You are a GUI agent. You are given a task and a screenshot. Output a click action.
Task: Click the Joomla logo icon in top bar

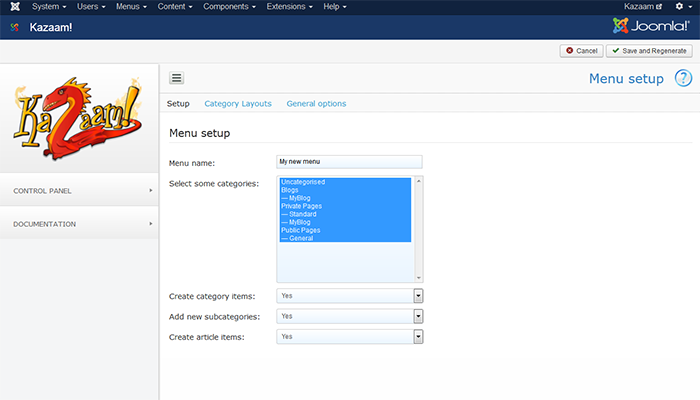pos(15,6)
